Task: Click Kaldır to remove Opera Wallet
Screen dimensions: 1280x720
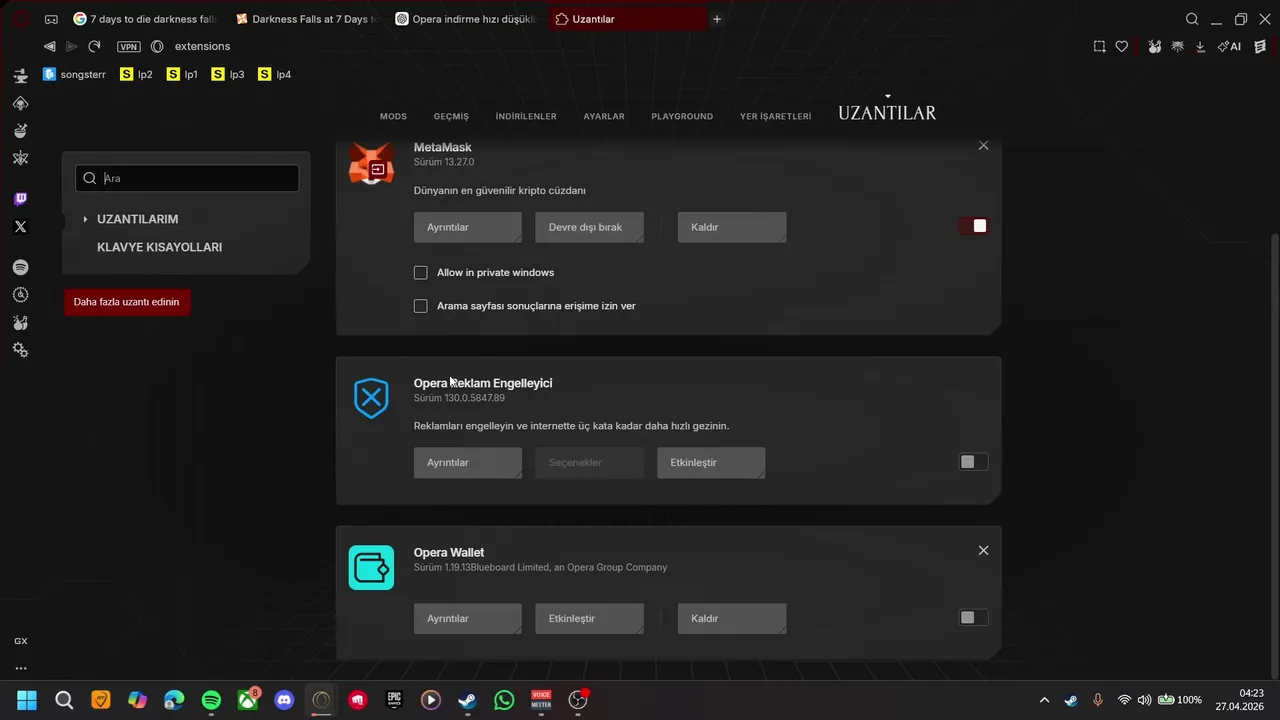Action: coord(732,618)
